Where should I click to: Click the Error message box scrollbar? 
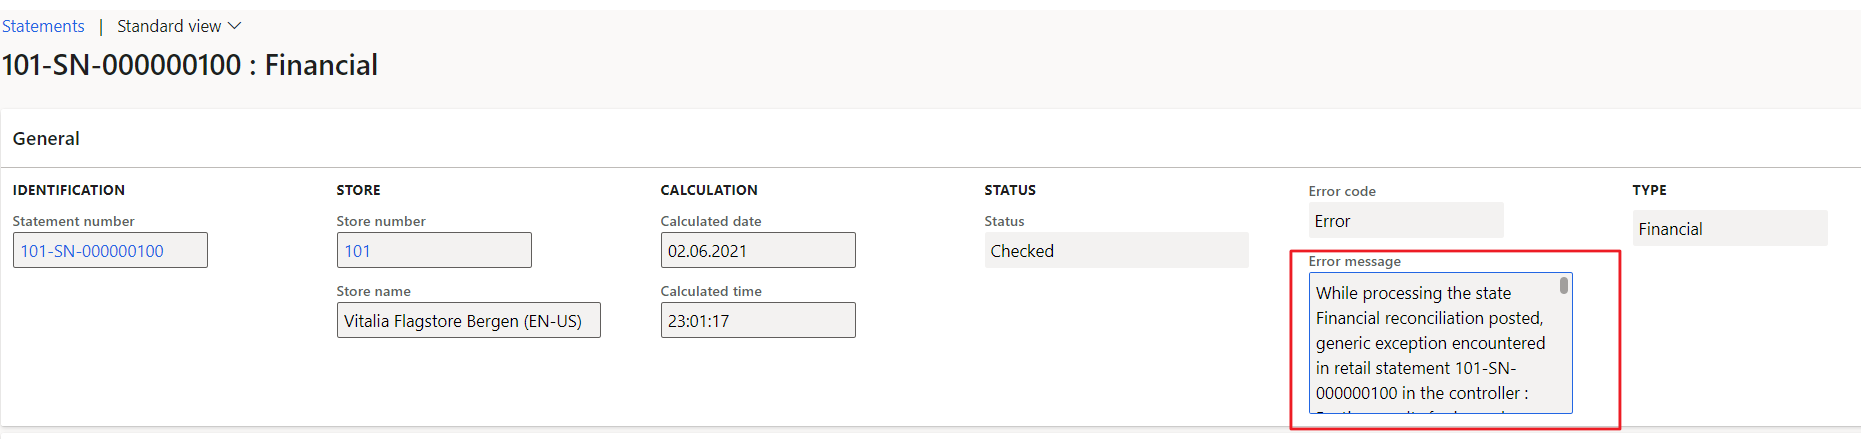tap(1564, 286)
